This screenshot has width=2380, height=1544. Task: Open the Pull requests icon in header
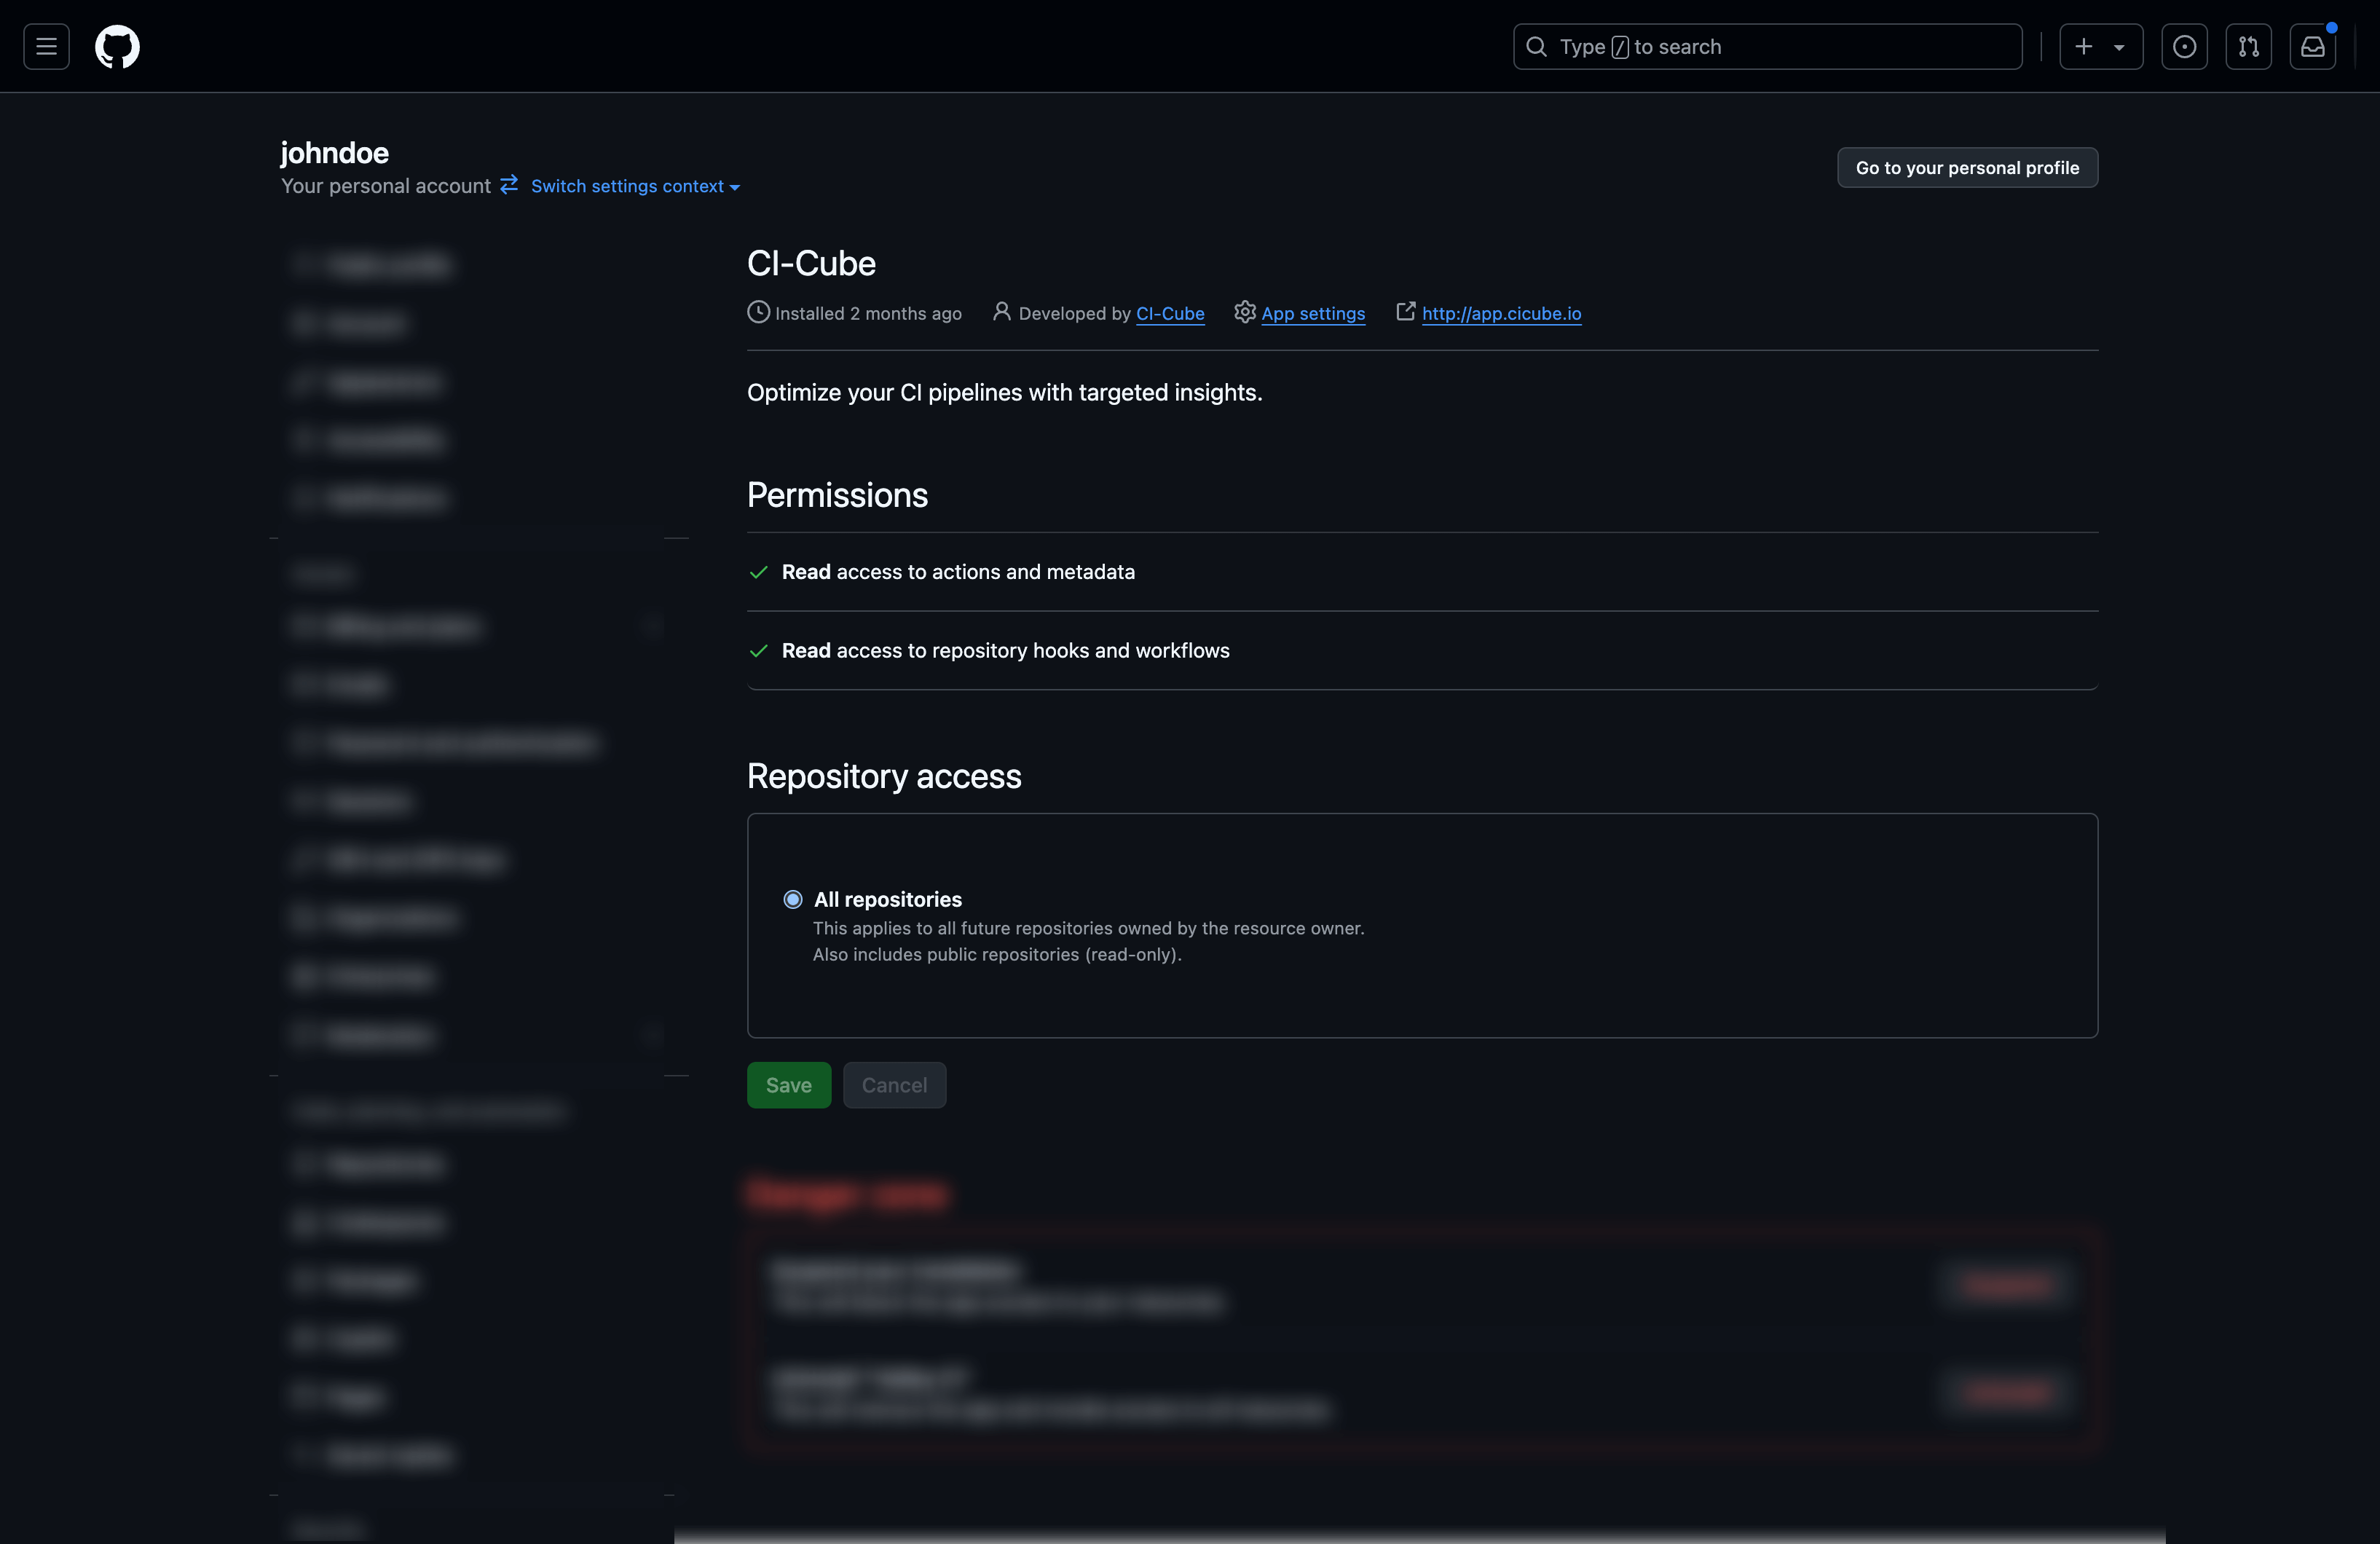click(x=2248, y=46)
